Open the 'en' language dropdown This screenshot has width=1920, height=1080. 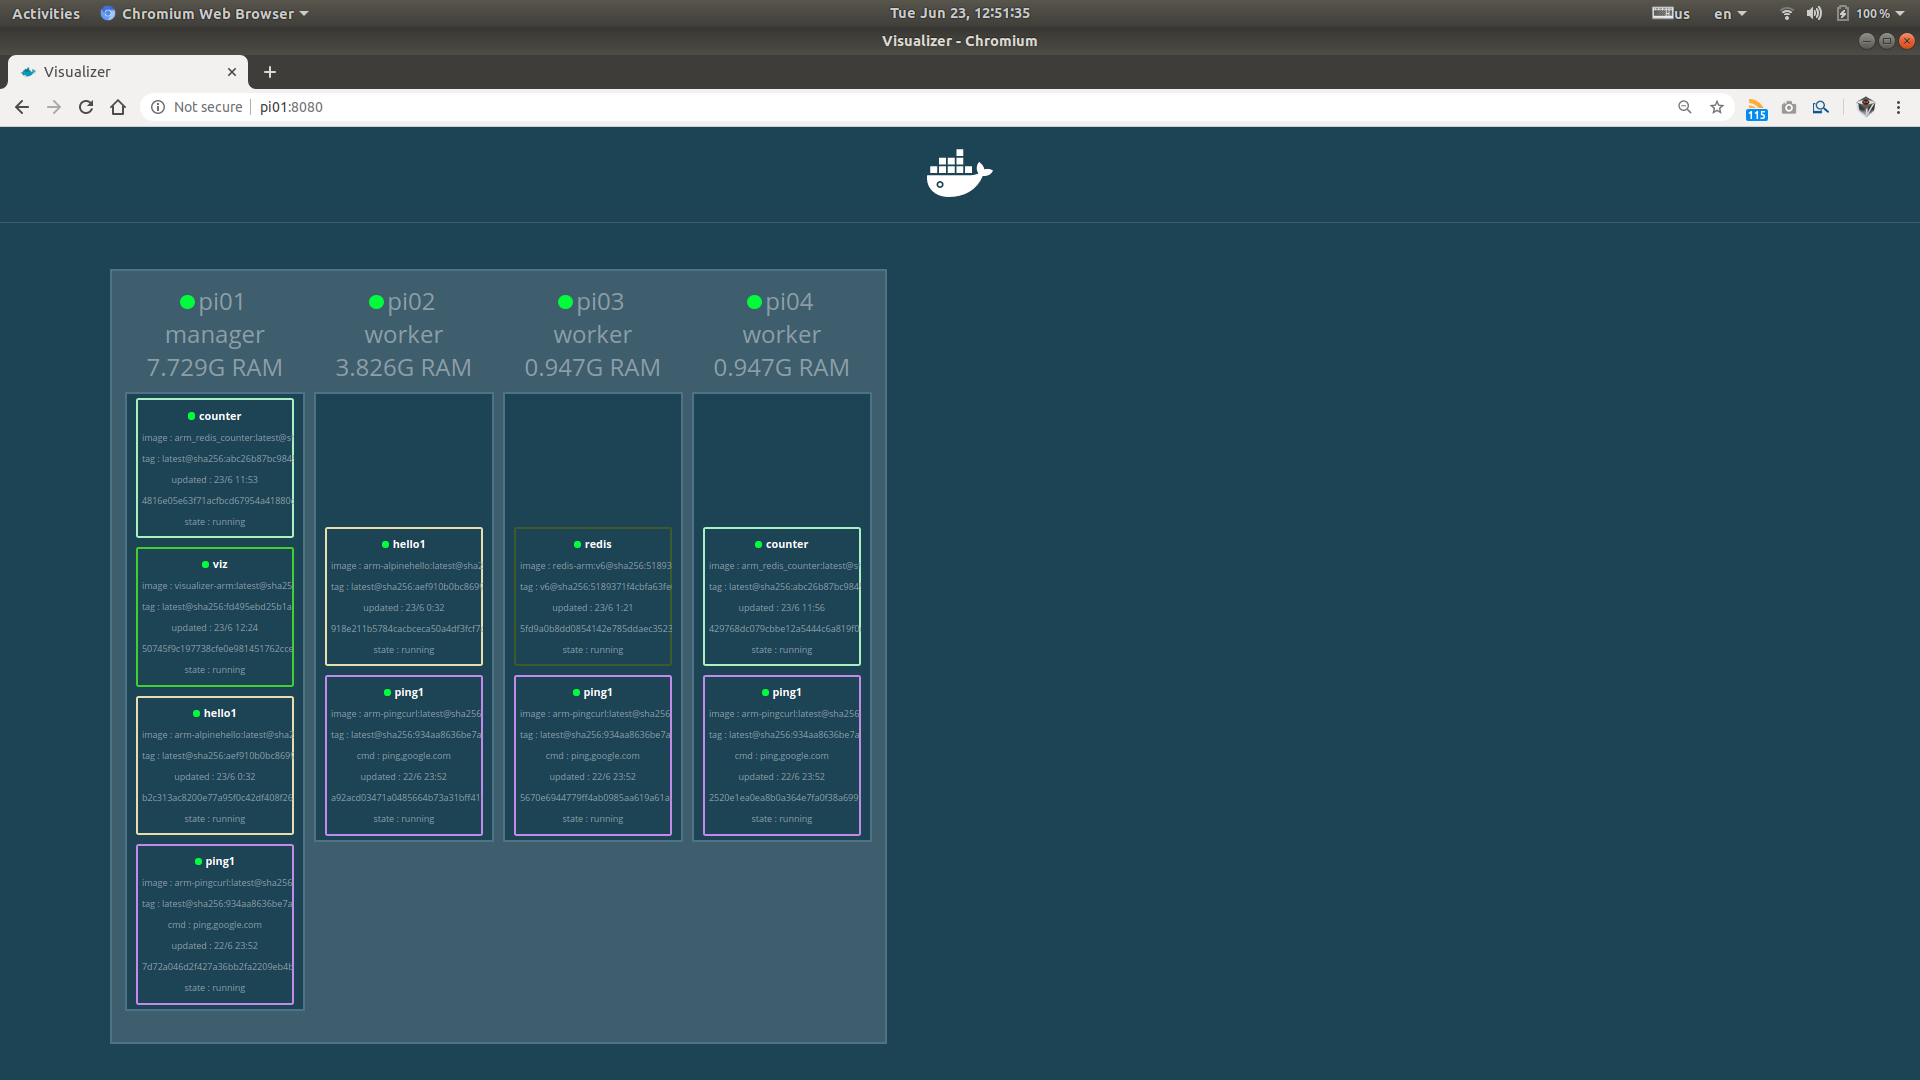[1729, 14]
